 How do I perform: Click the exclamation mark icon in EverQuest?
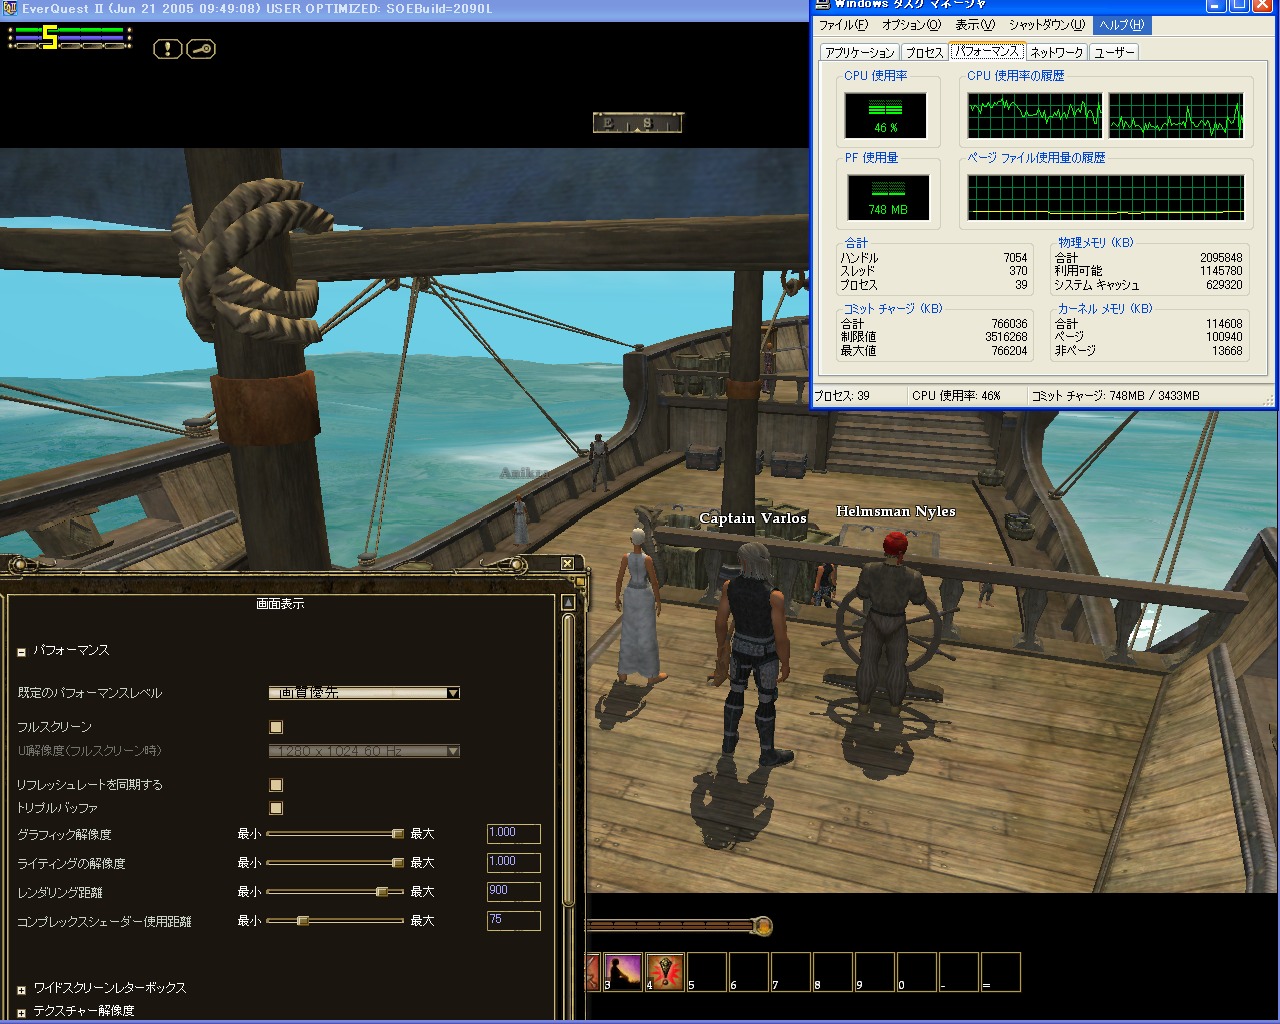tap(167, 48)
